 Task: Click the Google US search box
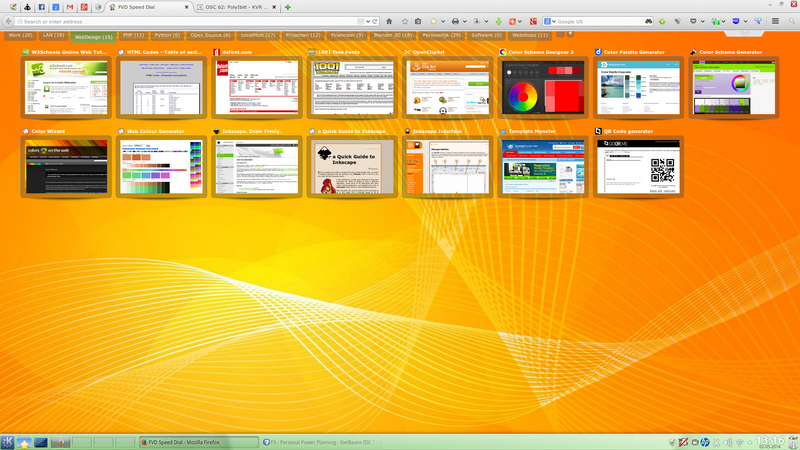point(599,21)
